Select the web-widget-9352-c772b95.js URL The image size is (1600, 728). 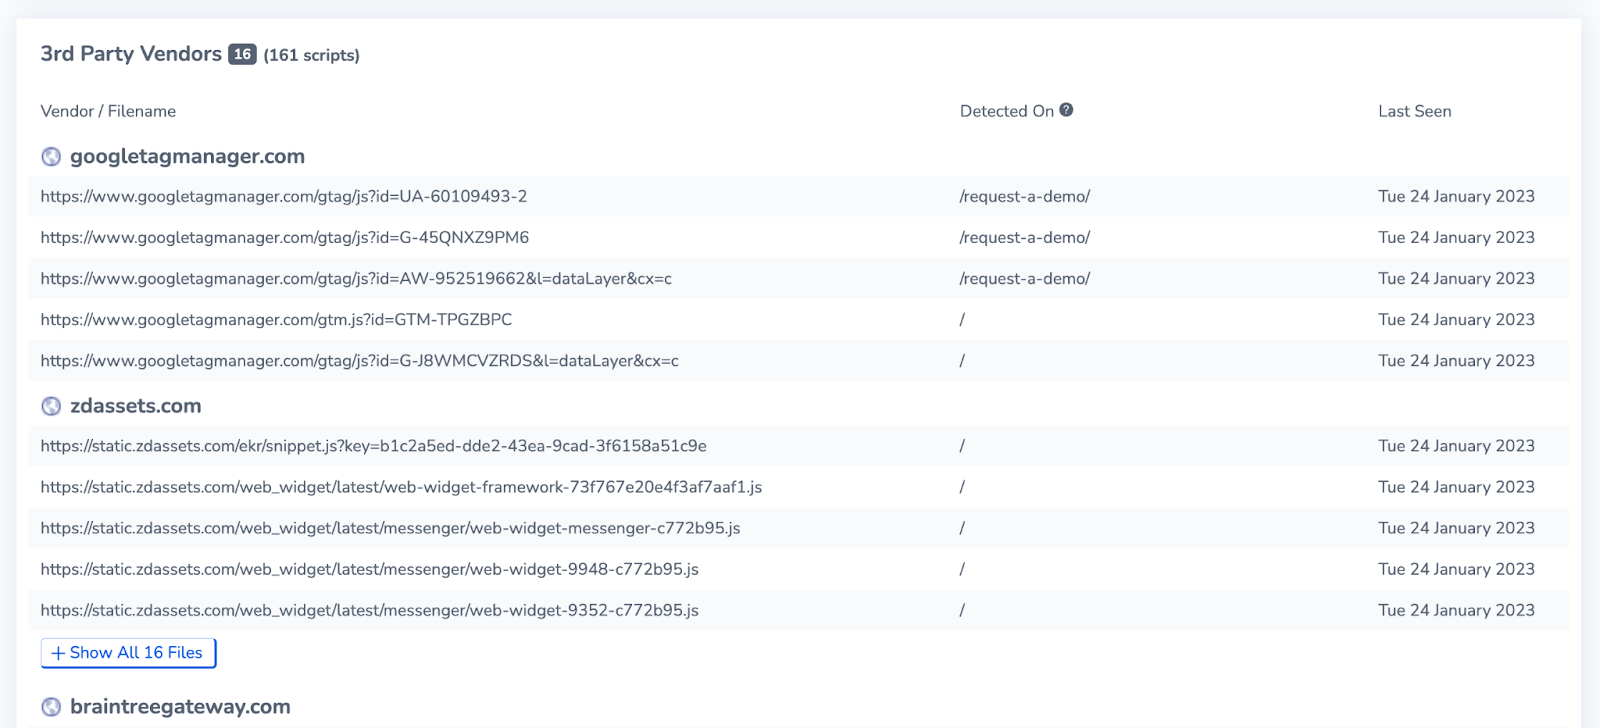pyautogui.click(x=370, y=610)
